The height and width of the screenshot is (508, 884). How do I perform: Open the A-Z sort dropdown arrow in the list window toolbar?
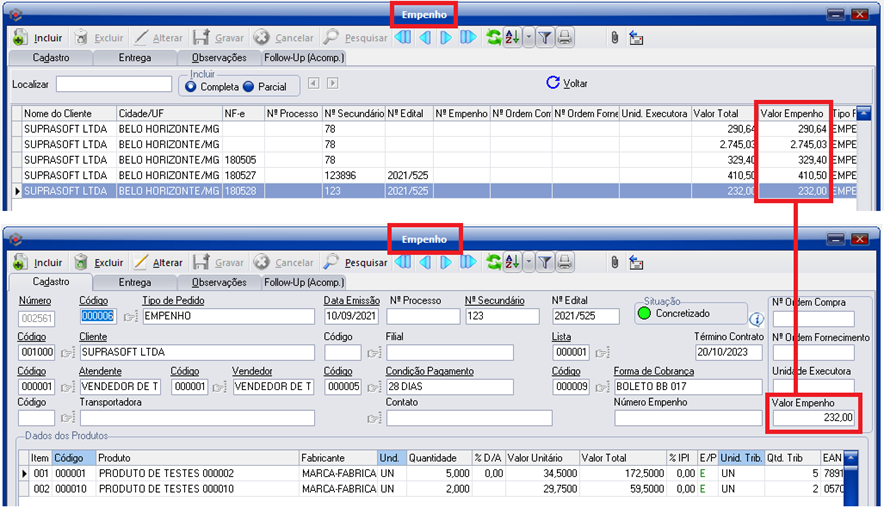[x=528, y=38]
